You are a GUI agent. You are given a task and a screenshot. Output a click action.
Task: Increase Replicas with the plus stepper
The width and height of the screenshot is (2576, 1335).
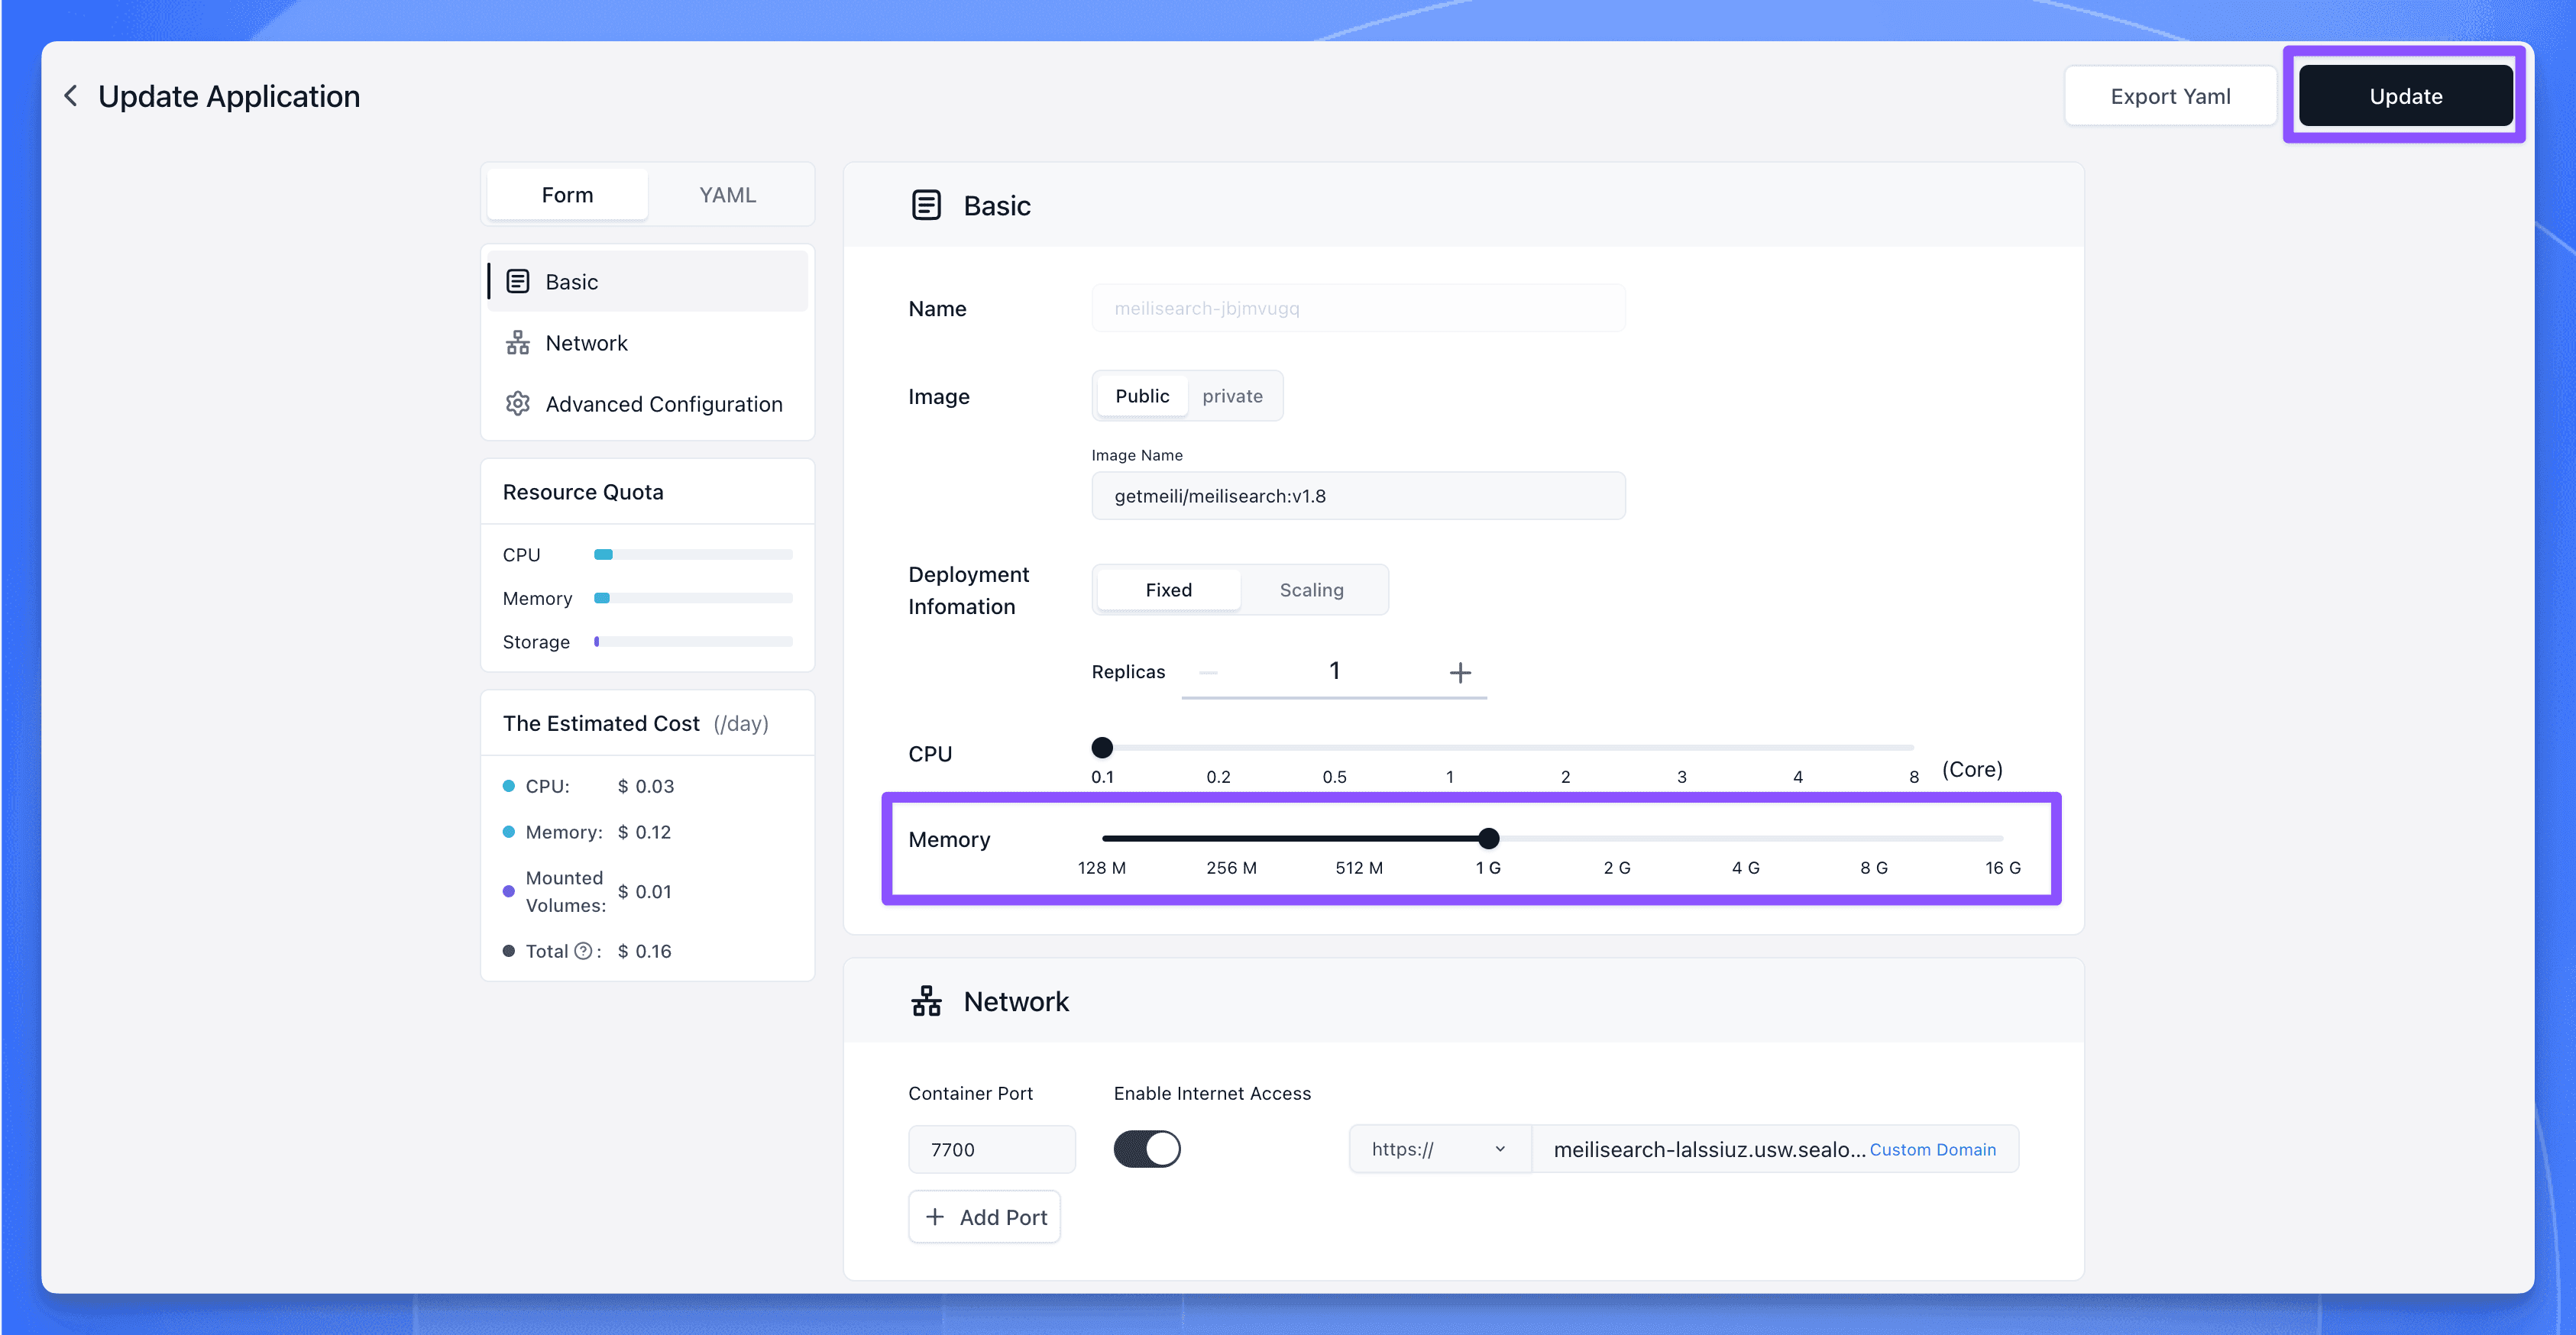pos(1460,671)
